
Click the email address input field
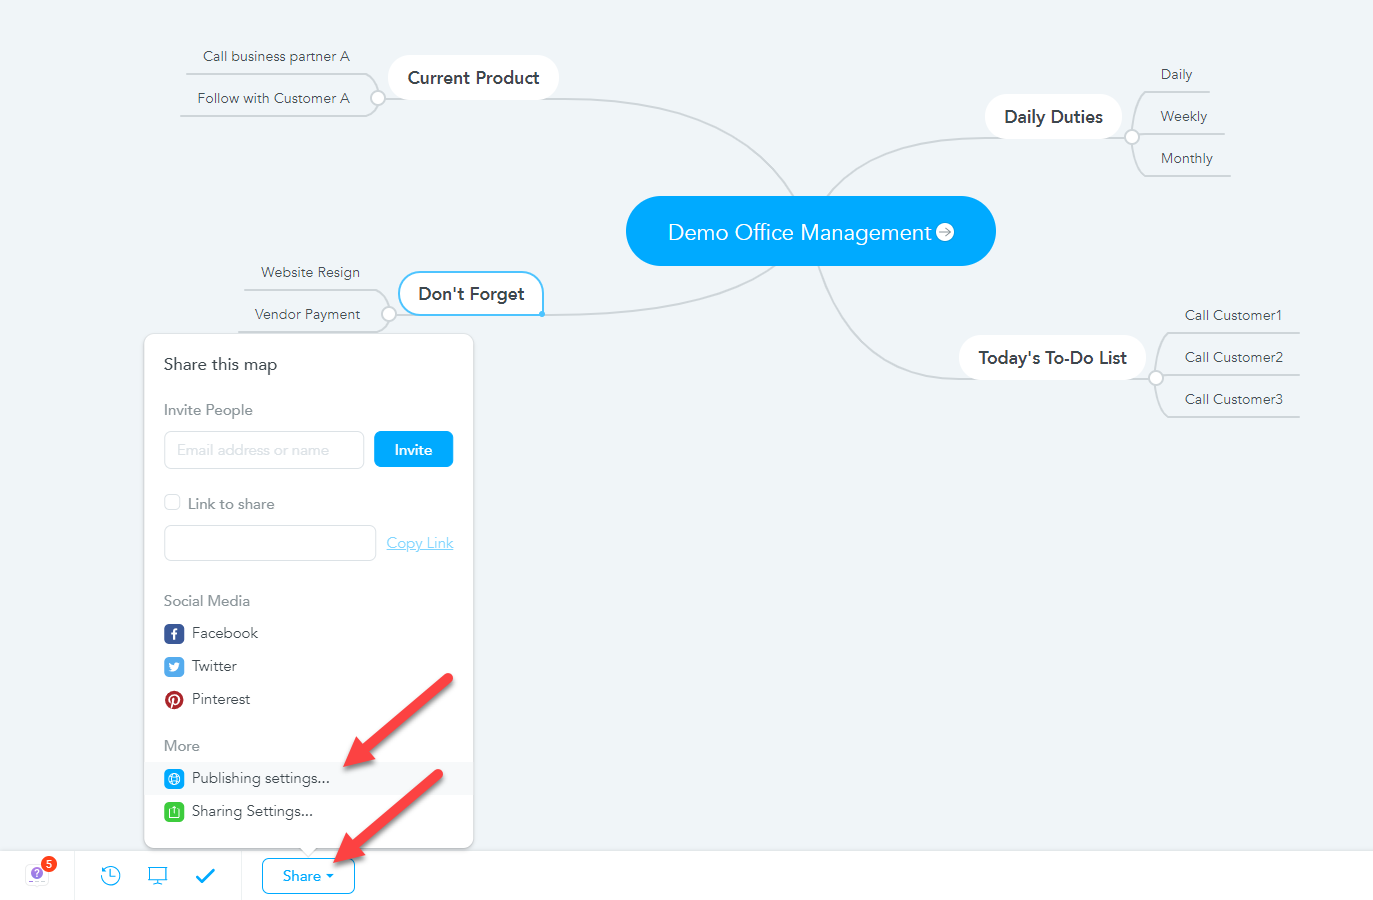(x=263, y=450)
